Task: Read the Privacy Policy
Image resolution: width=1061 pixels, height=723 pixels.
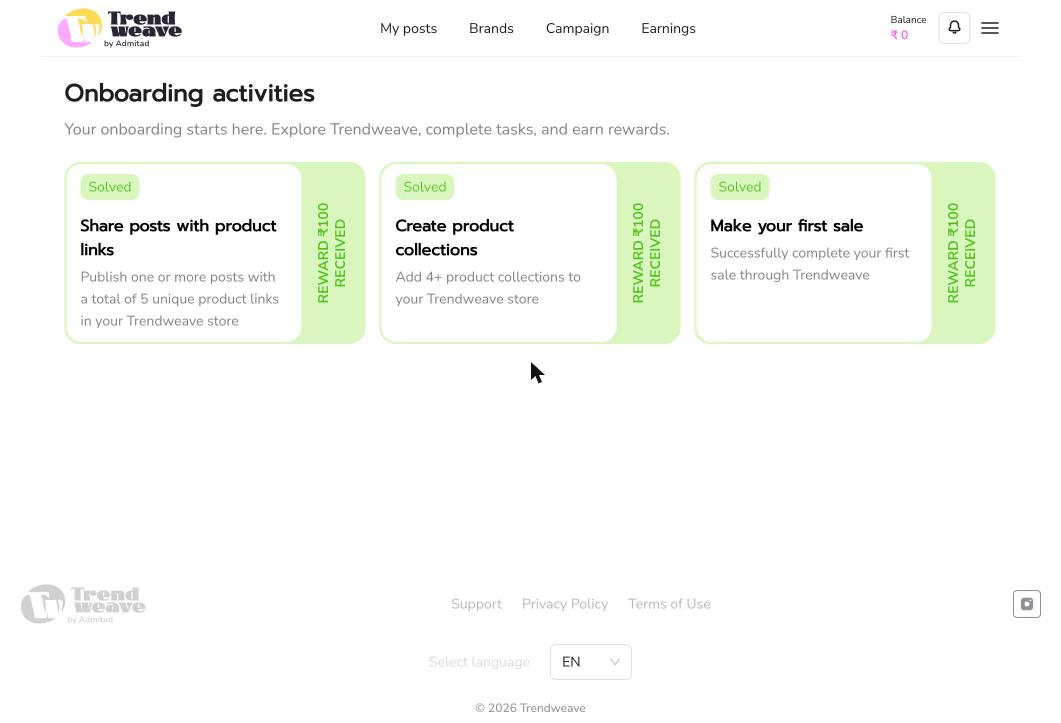Action: pos(565,604)
